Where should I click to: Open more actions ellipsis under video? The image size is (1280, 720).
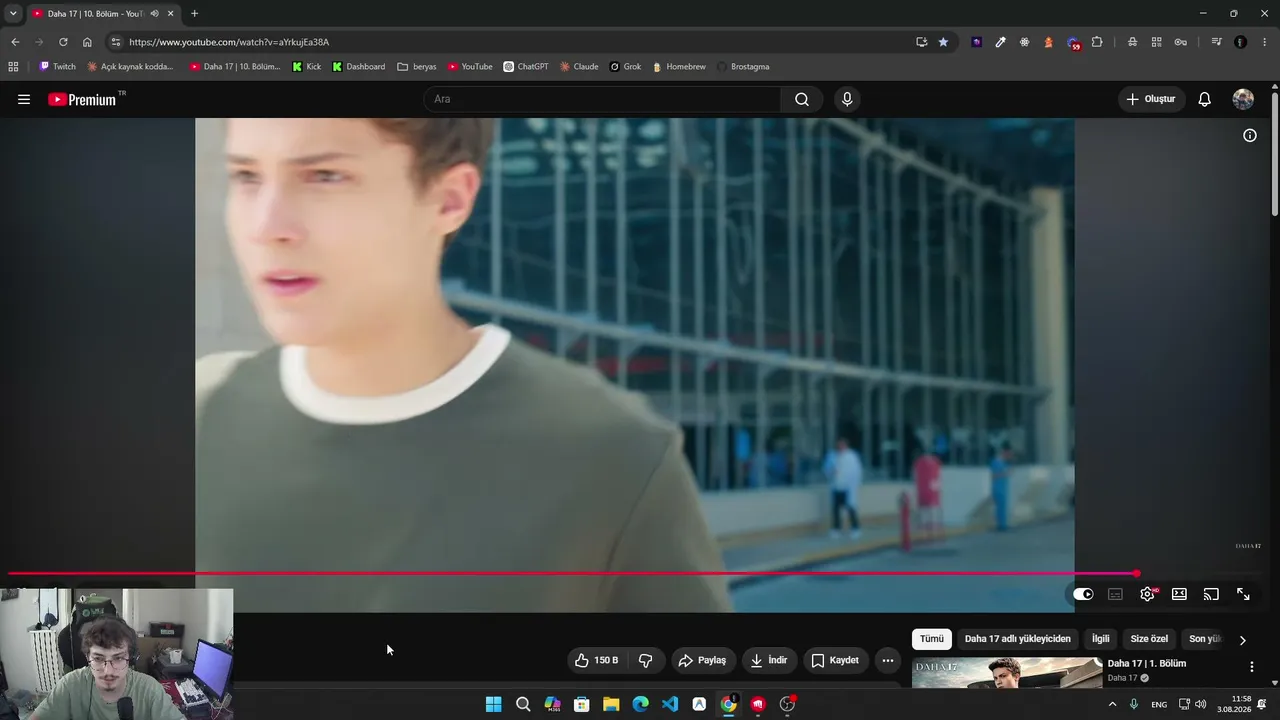[x=887, y=660]
